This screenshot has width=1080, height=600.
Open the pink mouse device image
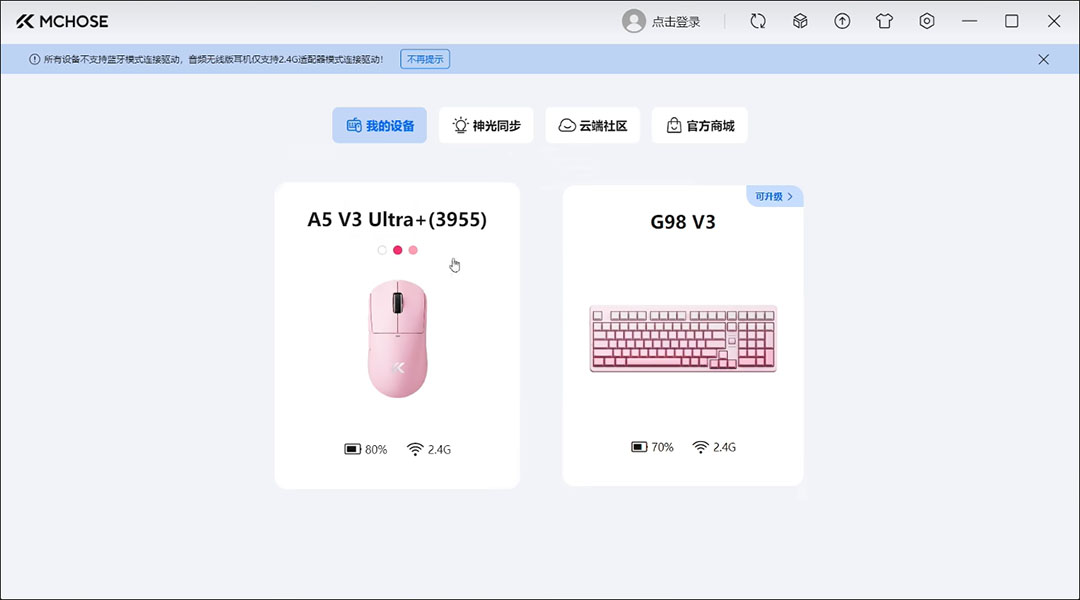tap(397, 338)
